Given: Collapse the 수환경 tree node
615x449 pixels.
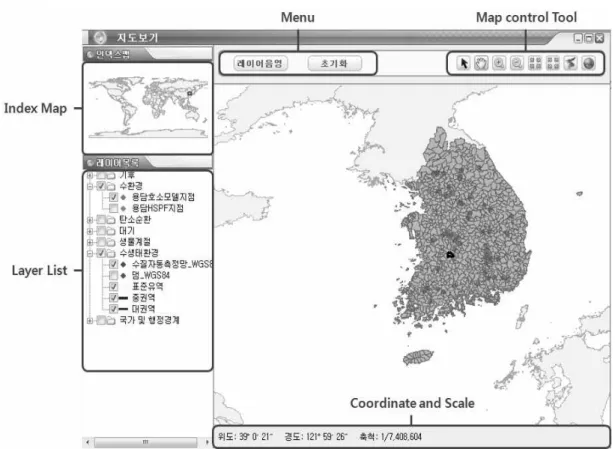Looking at the screenshot, I should point(90,186).
